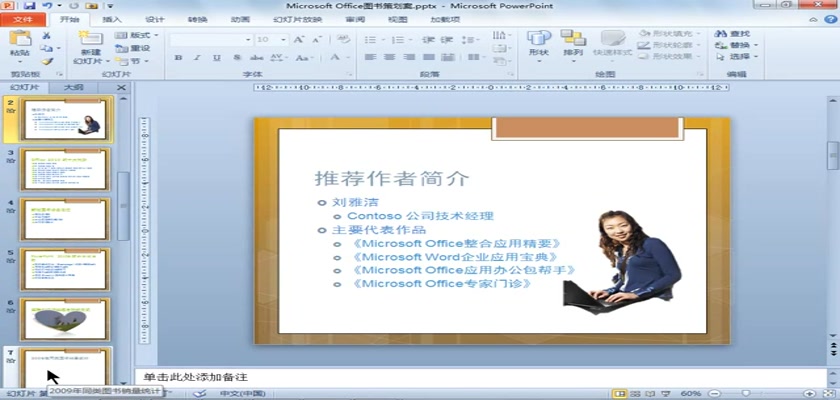Select slide 3 thumbnail
Screen dimensions: 840x400
pyautogui.click(x=65, y=169)
